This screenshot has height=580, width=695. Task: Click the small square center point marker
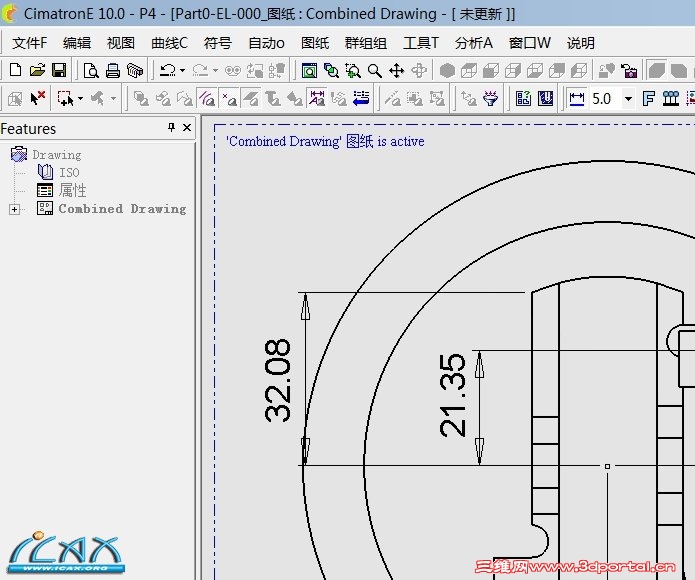click(x=607, y=466)
